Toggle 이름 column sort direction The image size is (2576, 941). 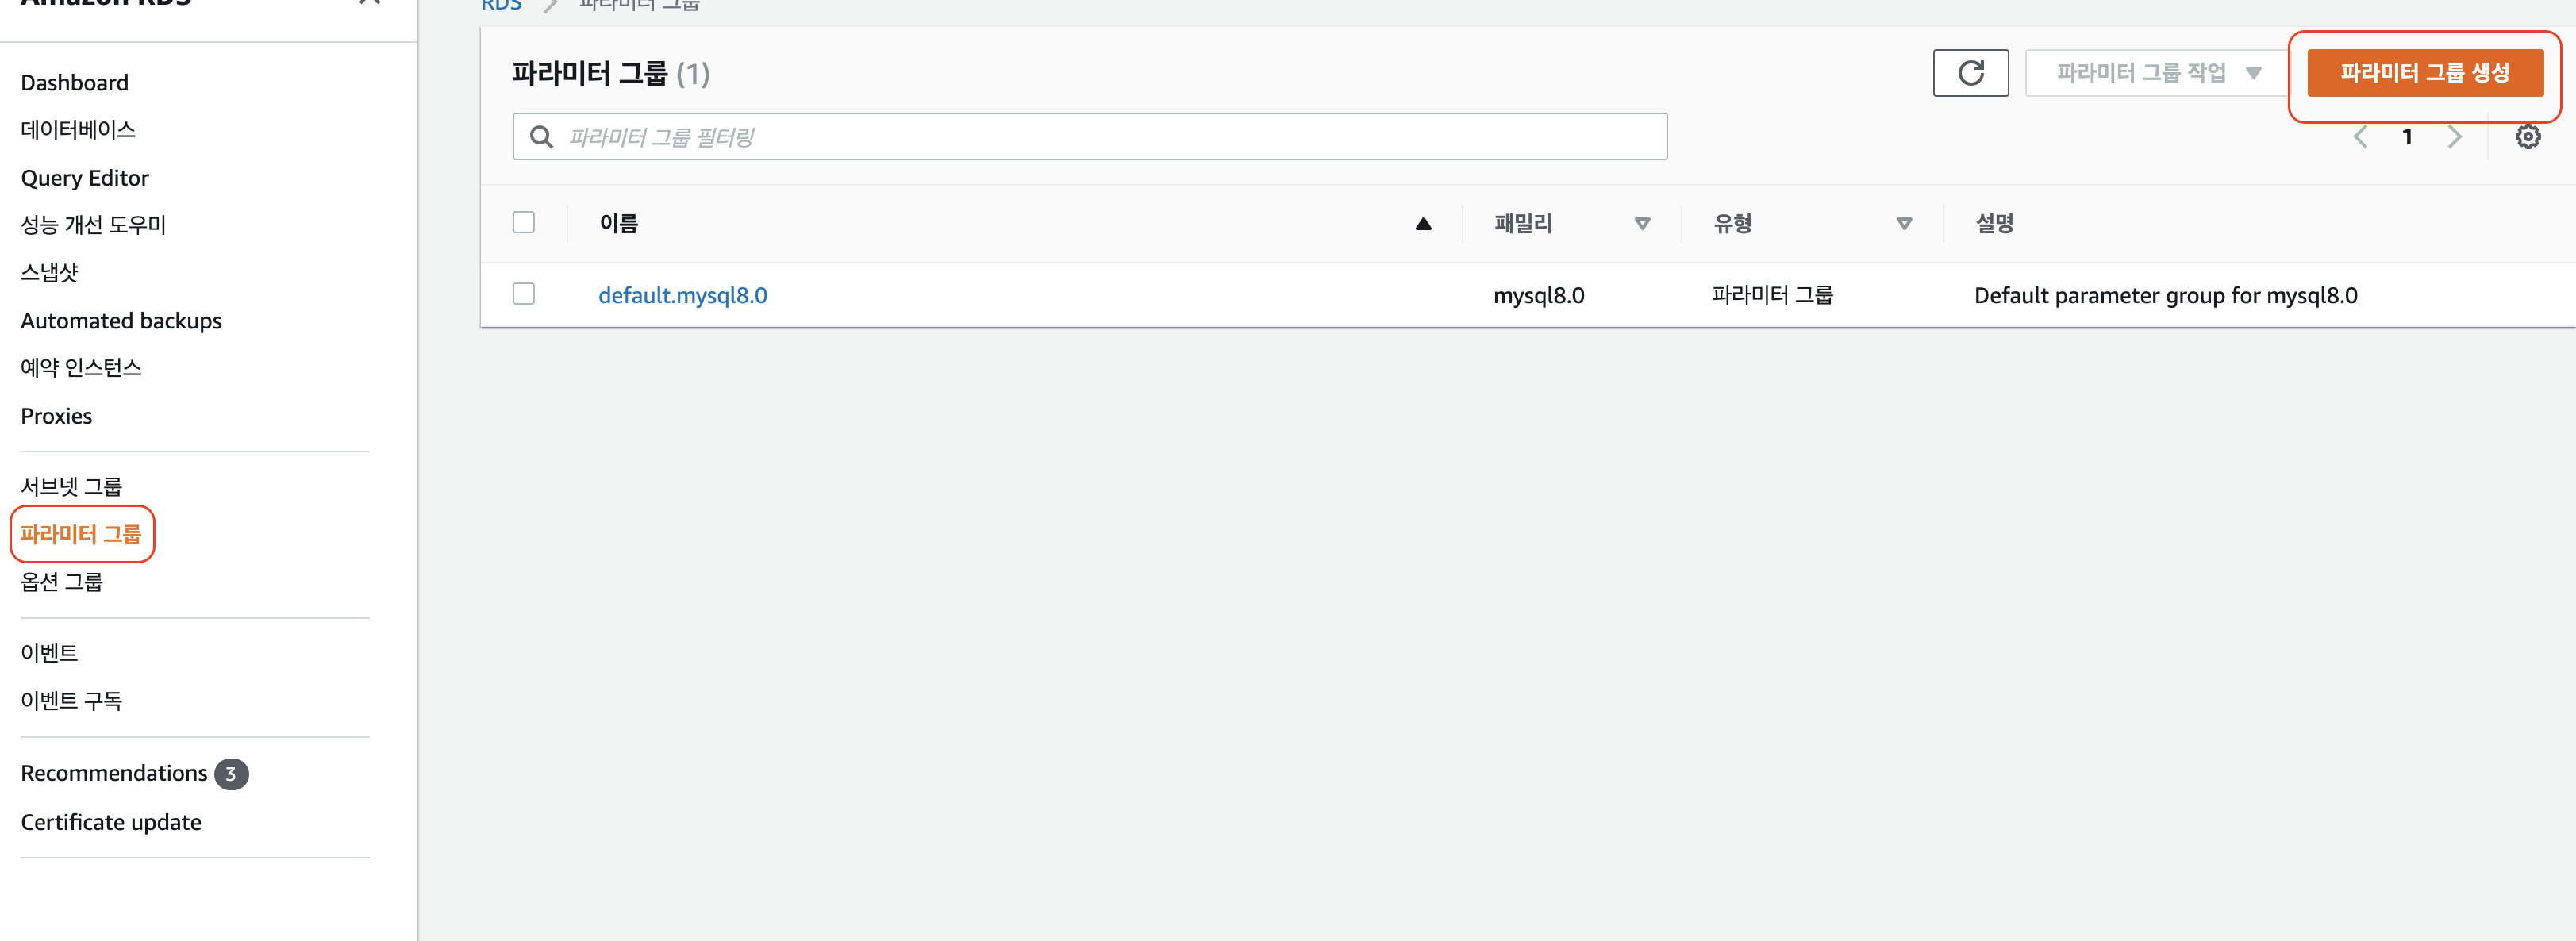pyautogui.click(x=1423, y=224)
